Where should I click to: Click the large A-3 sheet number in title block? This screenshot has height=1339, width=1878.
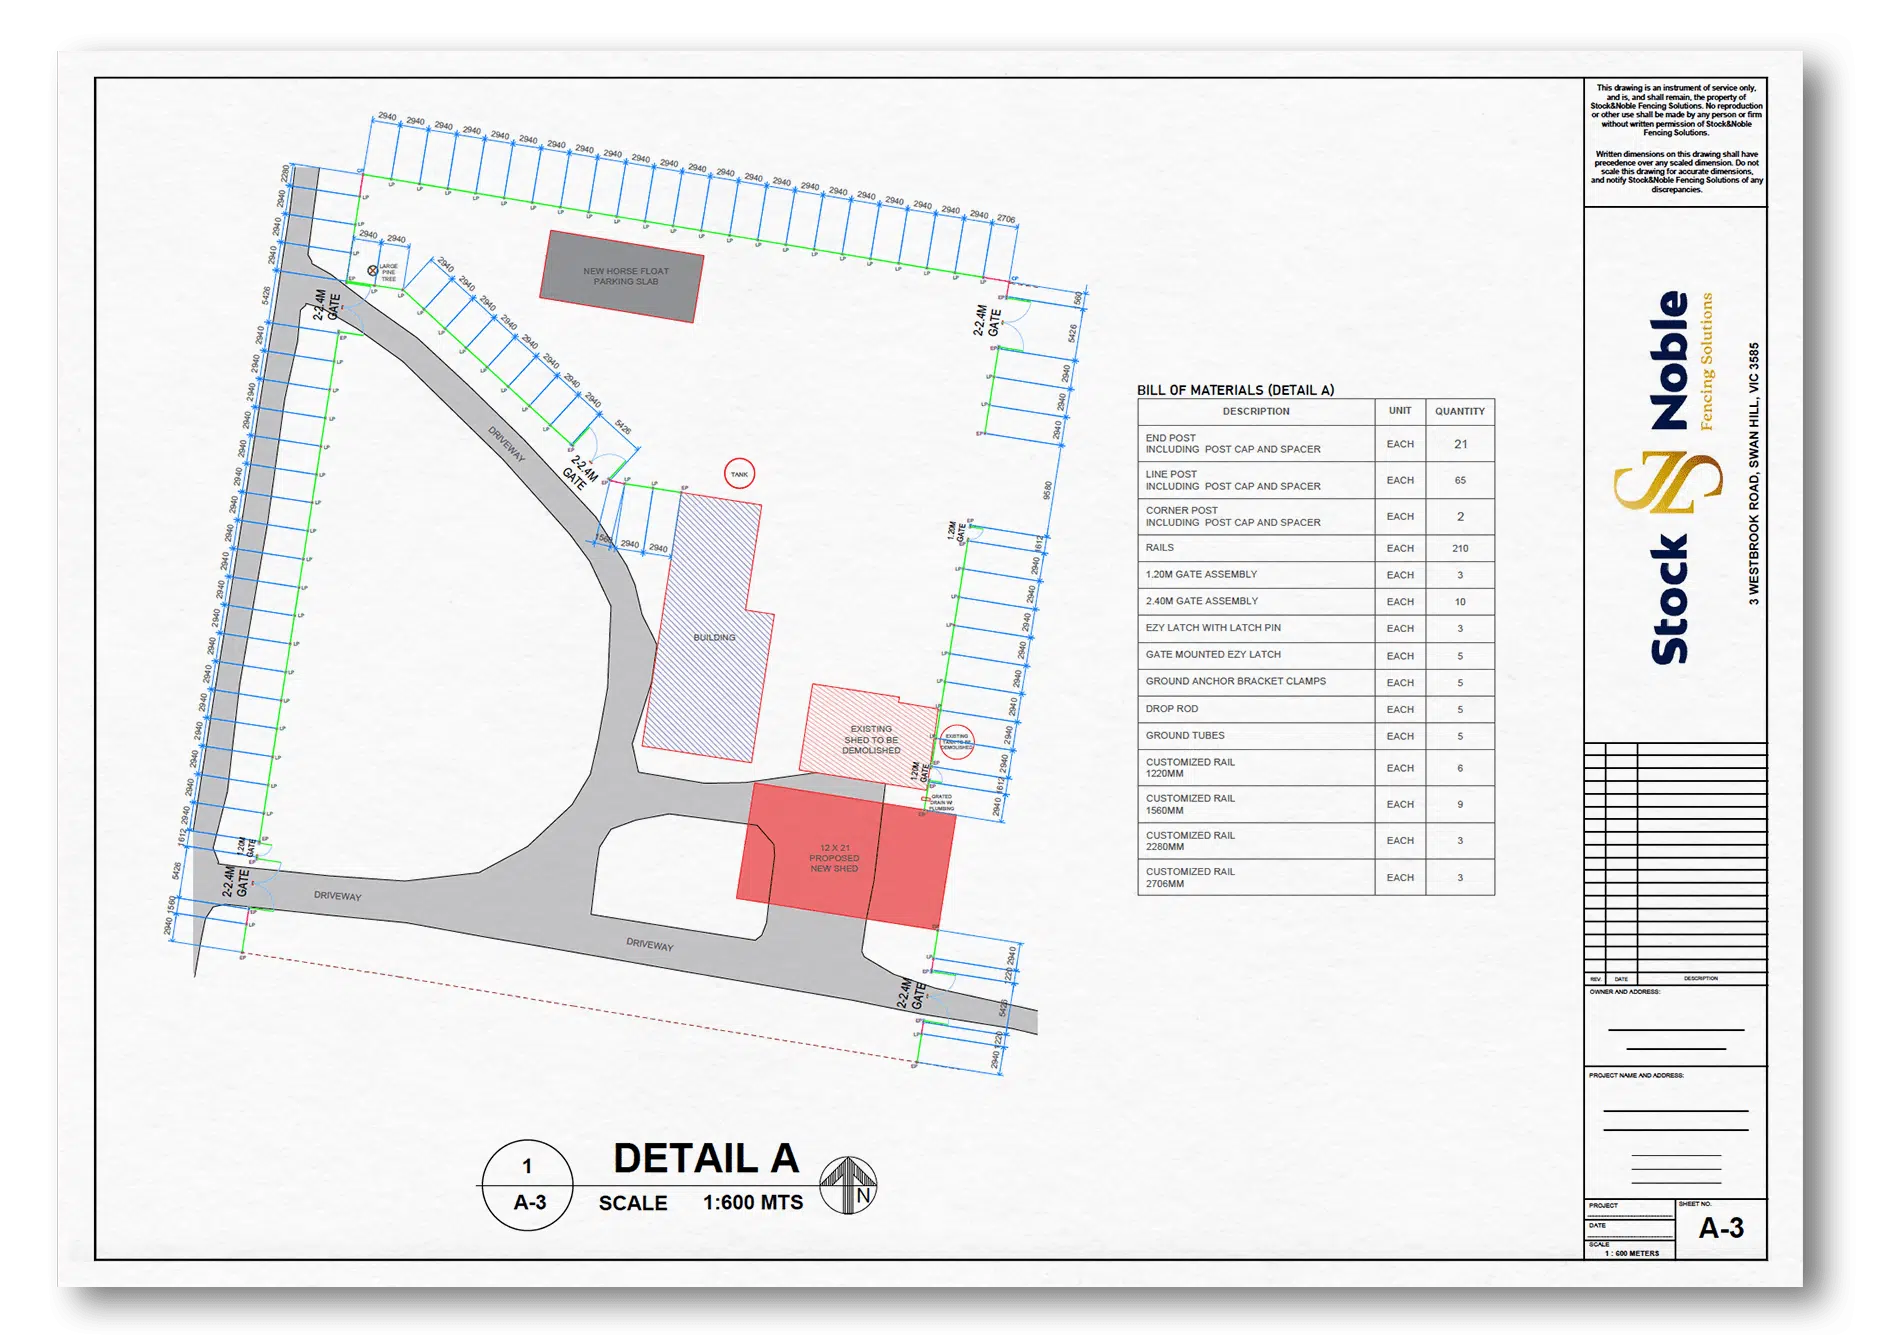pyautogui.click(x=1720, y=1228)
